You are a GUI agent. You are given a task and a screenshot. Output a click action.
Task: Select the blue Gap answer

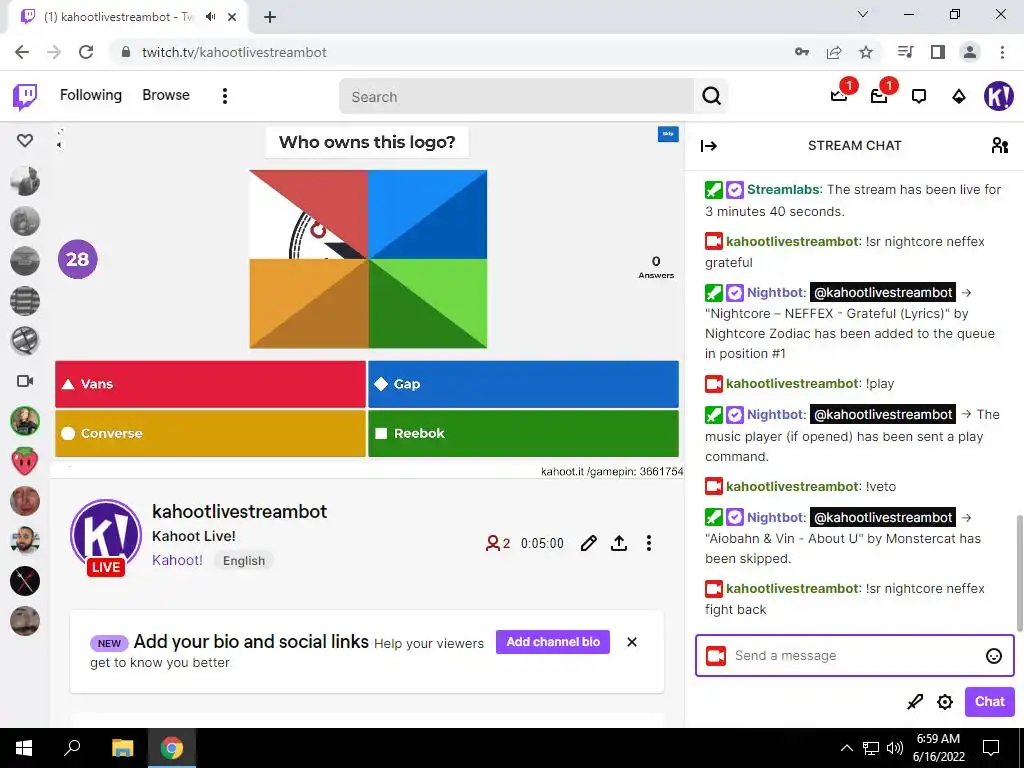tap(523, 384)
